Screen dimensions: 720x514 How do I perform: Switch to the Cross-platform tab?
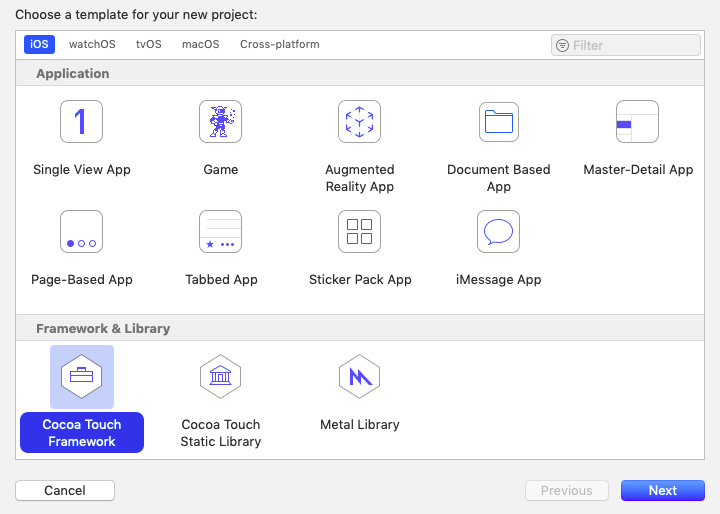click(280, 45)
